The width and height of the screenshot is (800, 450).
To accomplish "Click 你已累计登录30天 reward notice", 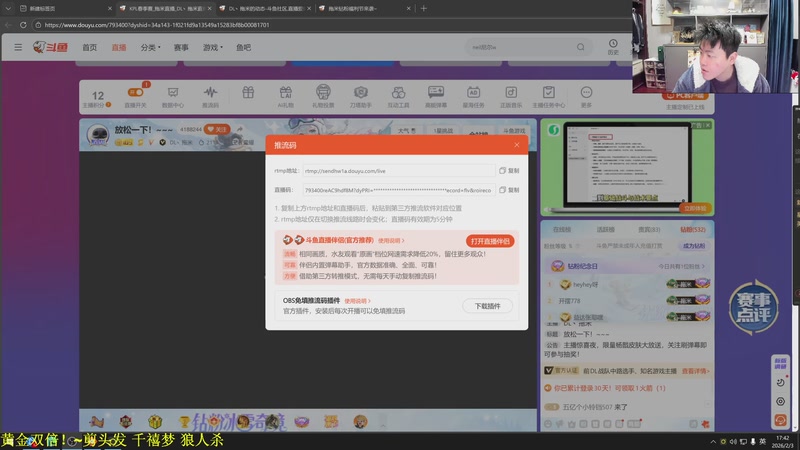I will (605, 388).
